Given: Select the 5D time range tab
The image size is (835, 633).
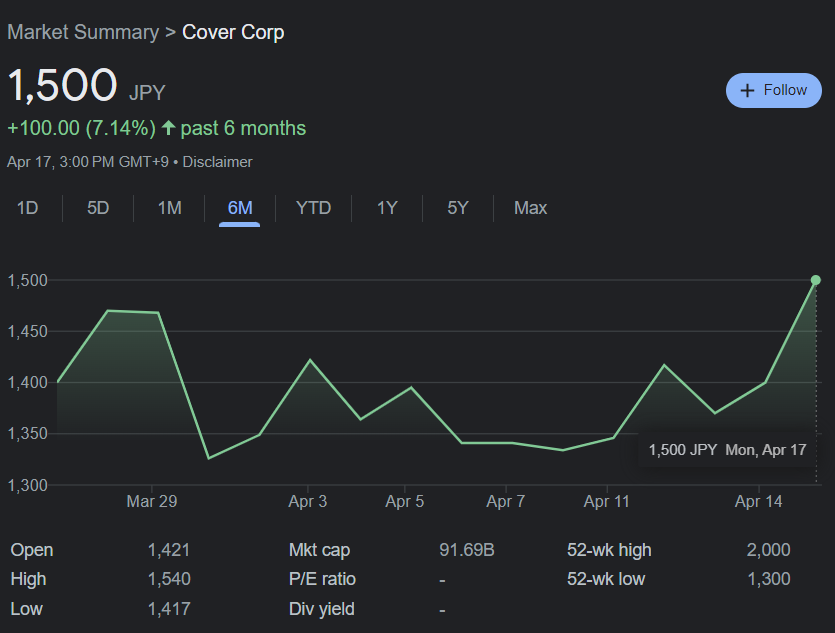Looking at the screenshot, I should point(98,208).
